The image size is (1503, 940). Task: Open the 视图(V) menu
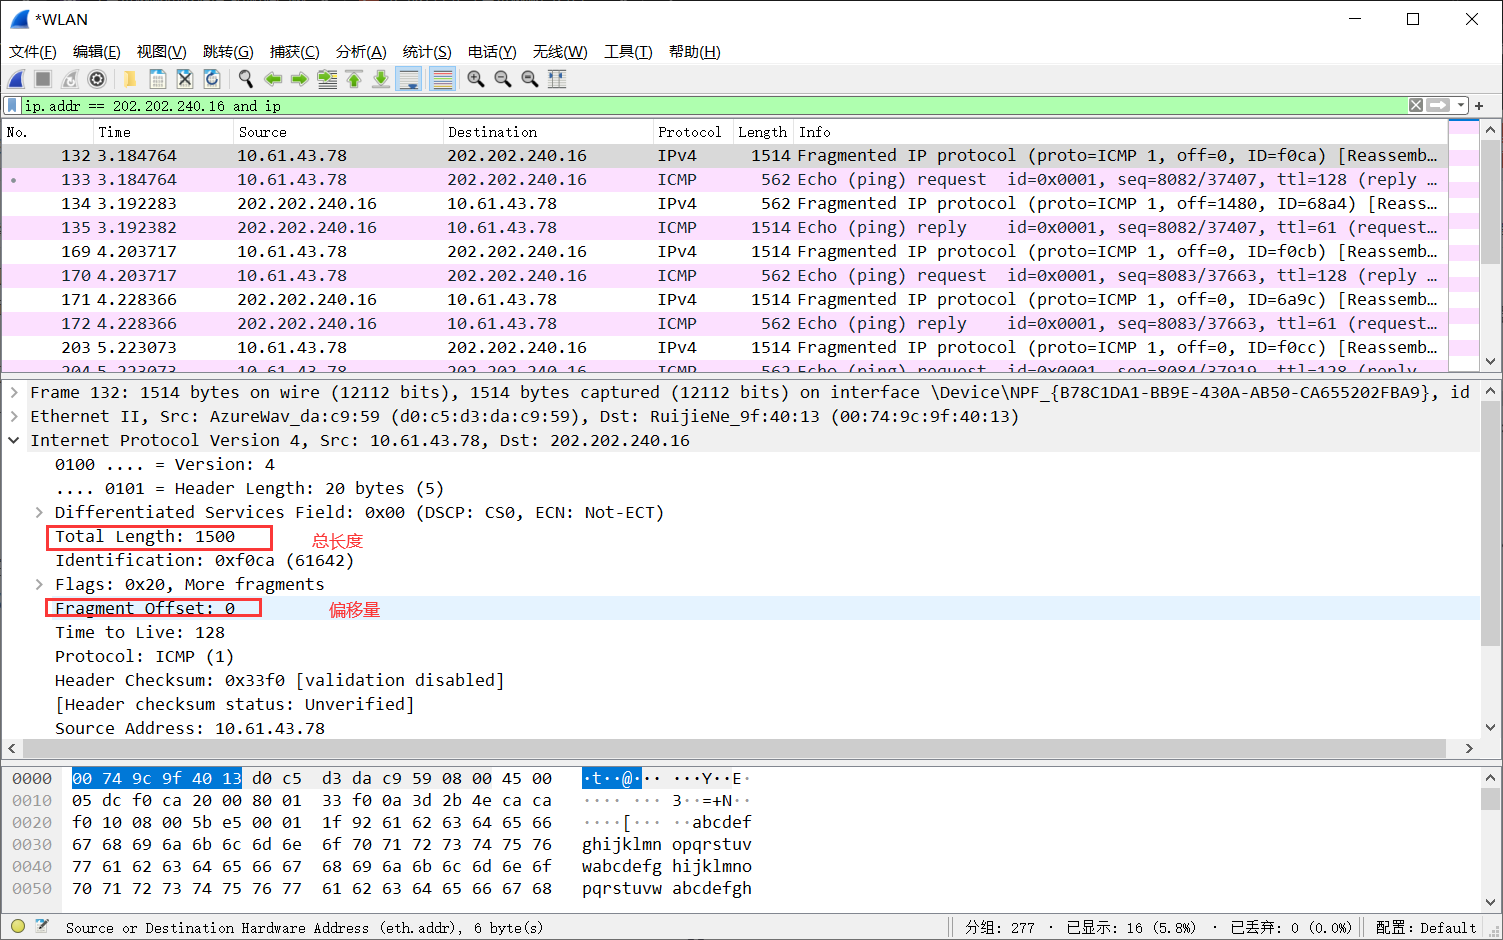(162, 52)
